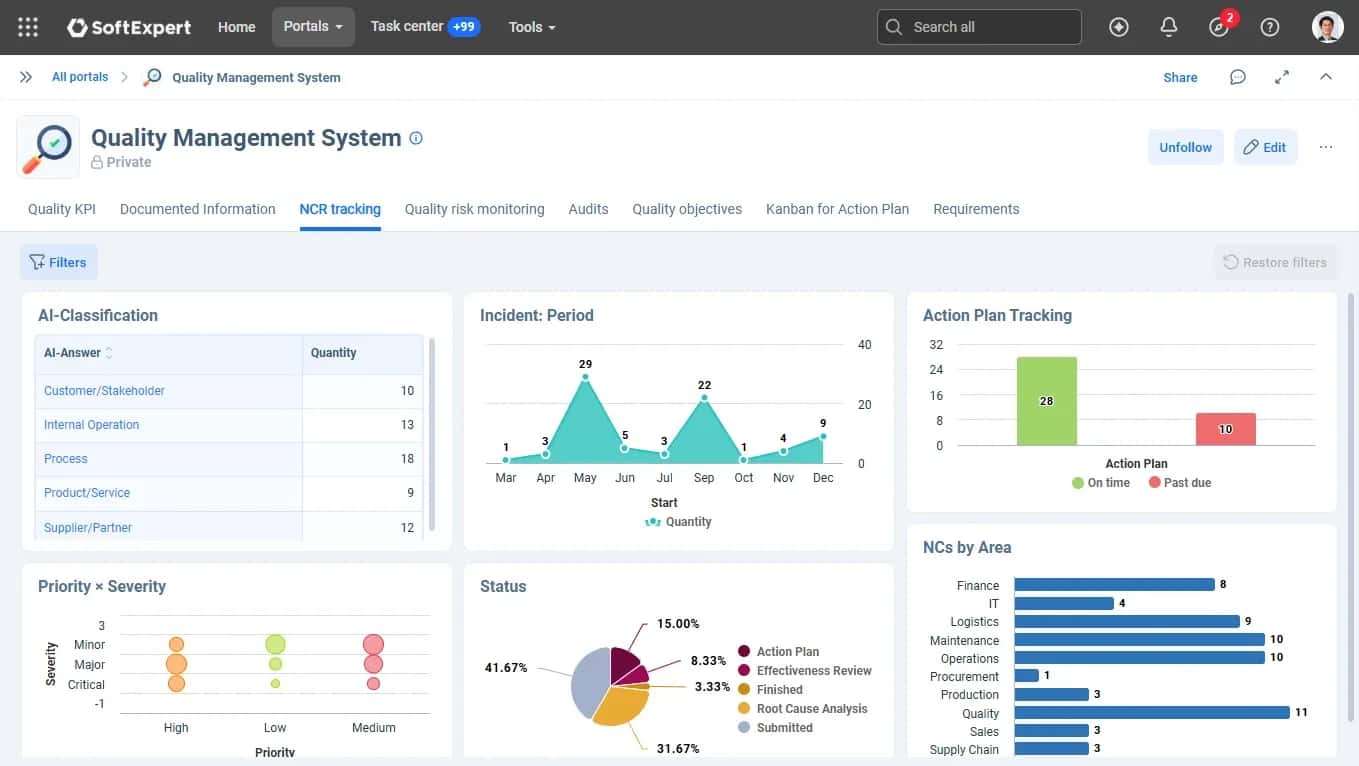Click the Filters button

[x=59, y=262]
